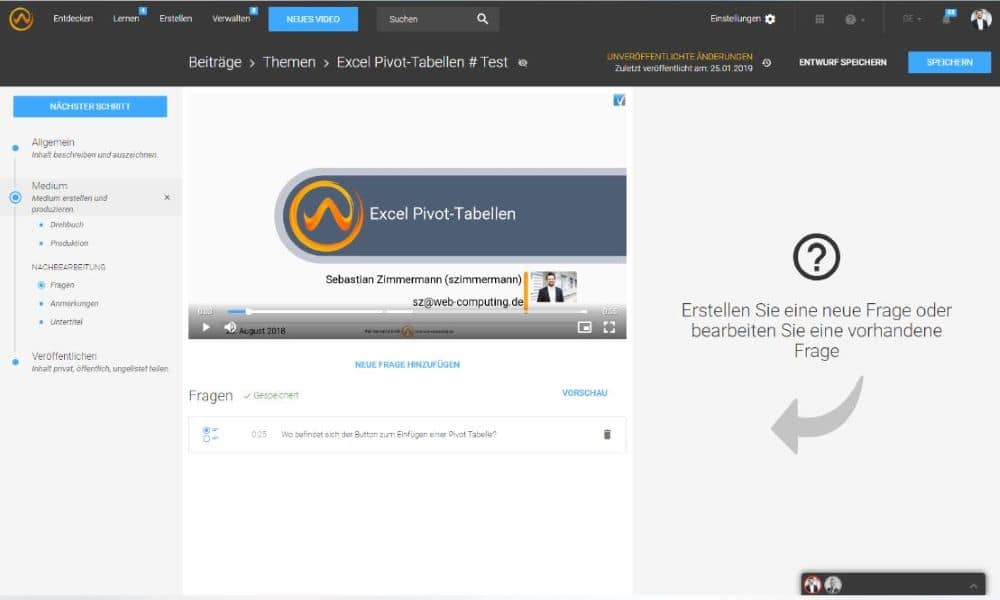Screen dimensions: 1000x600
Task: Collapse the Medium step with the X icon
Action: pos(167,198)
